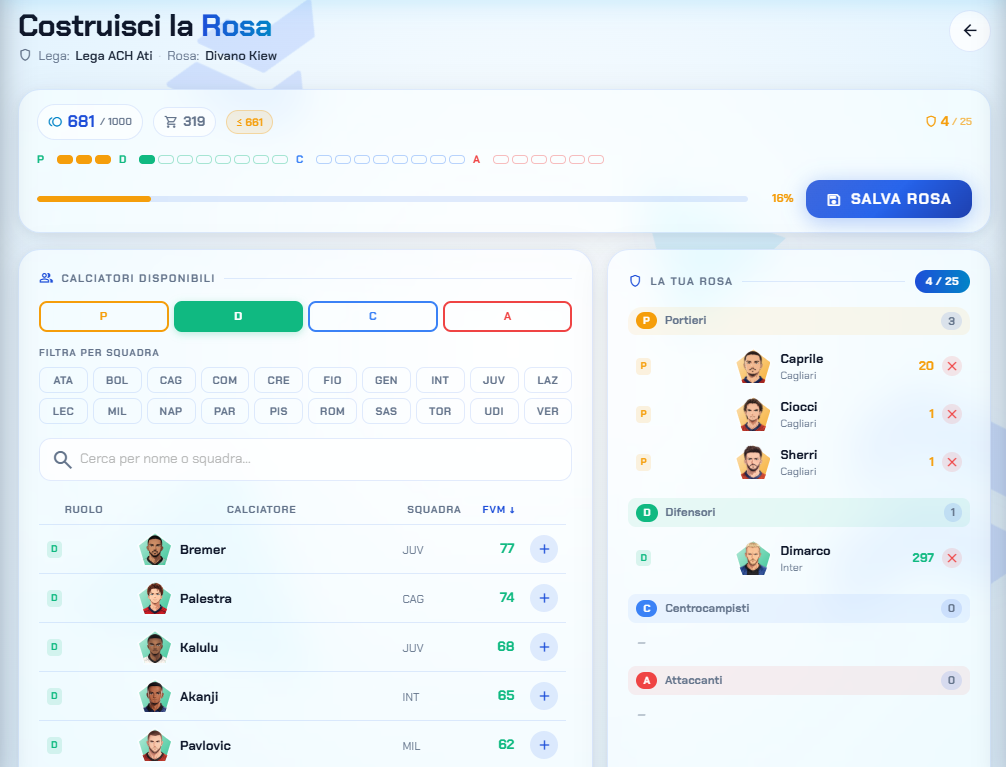The image size is (1006, 767).
Task: Click the shield icon next to Lega
Action: [x=25, y=55]
